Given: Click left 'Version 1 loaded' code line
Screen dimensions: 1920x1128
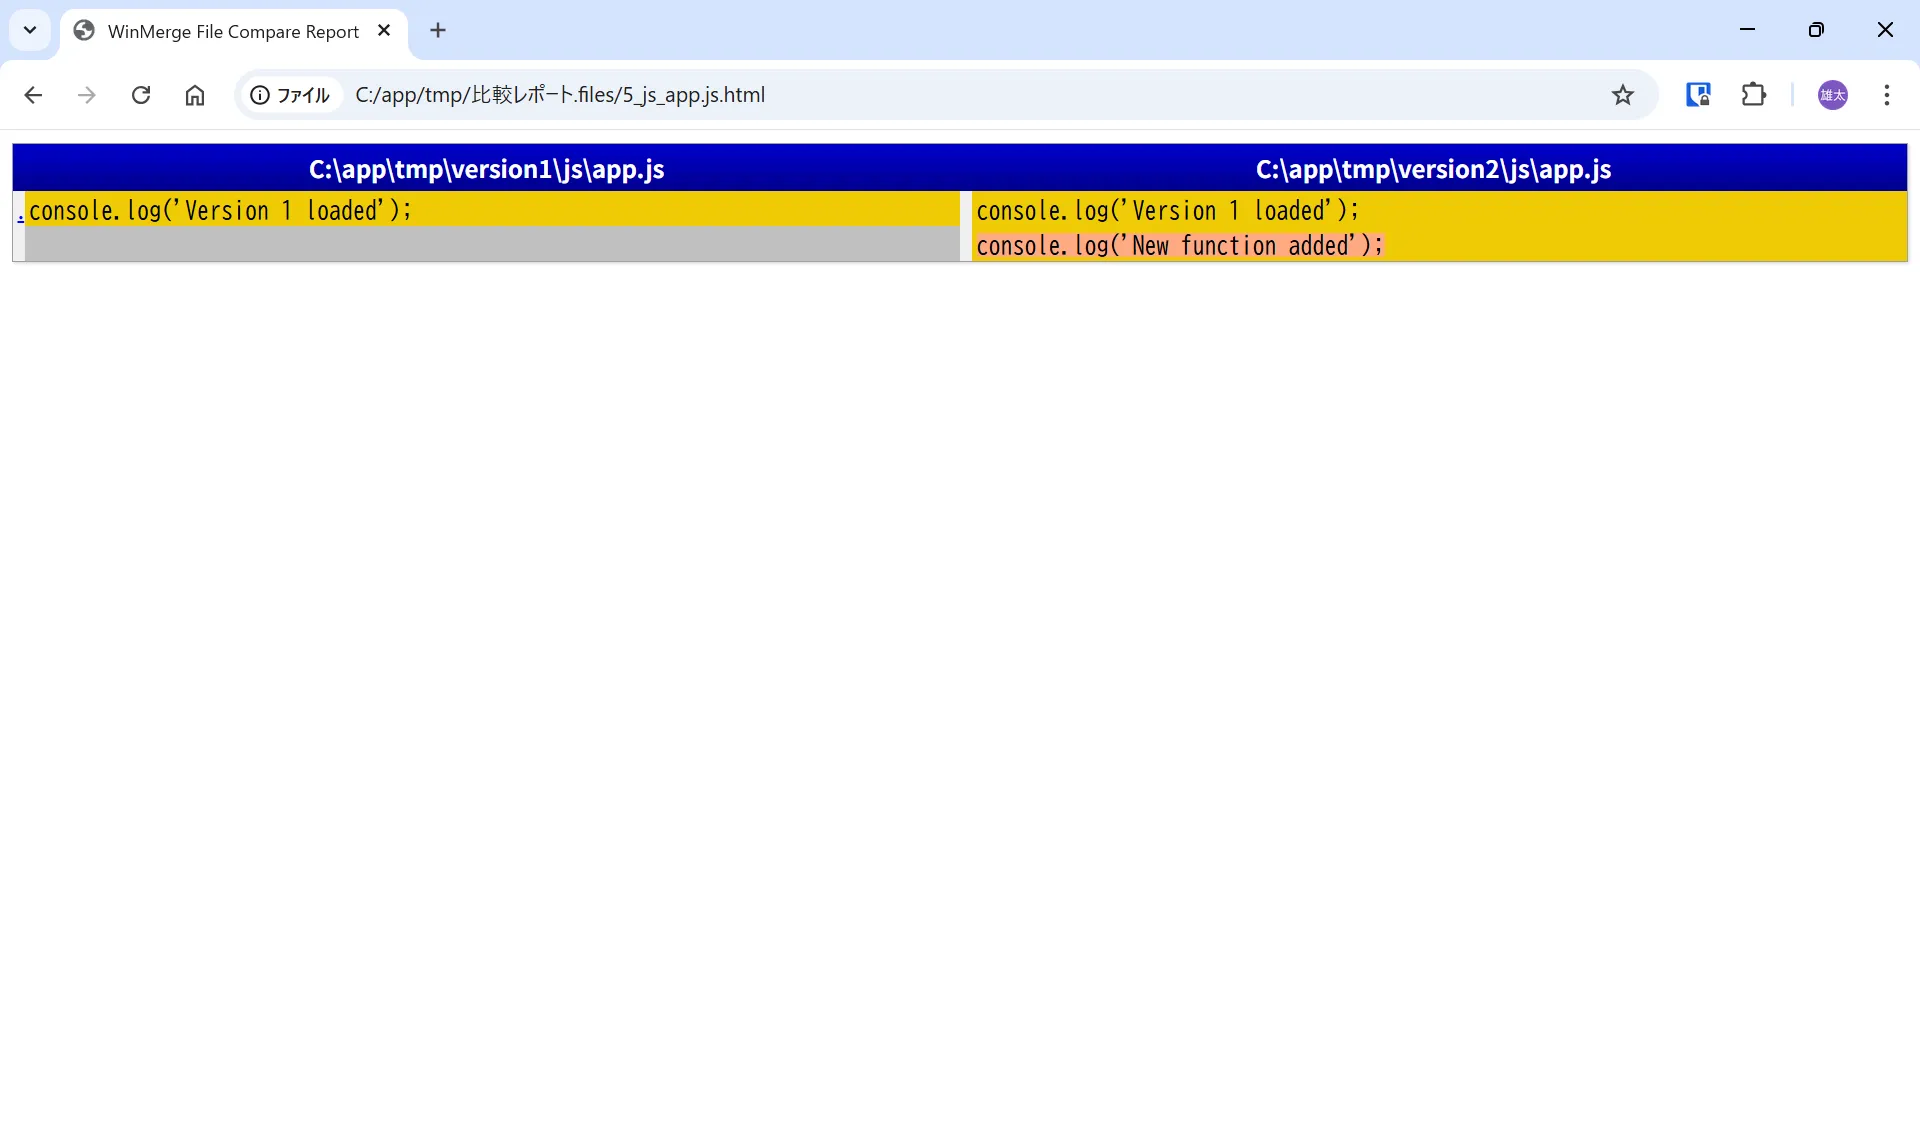Looking at the screenshot, I should (x=492, y=211).
